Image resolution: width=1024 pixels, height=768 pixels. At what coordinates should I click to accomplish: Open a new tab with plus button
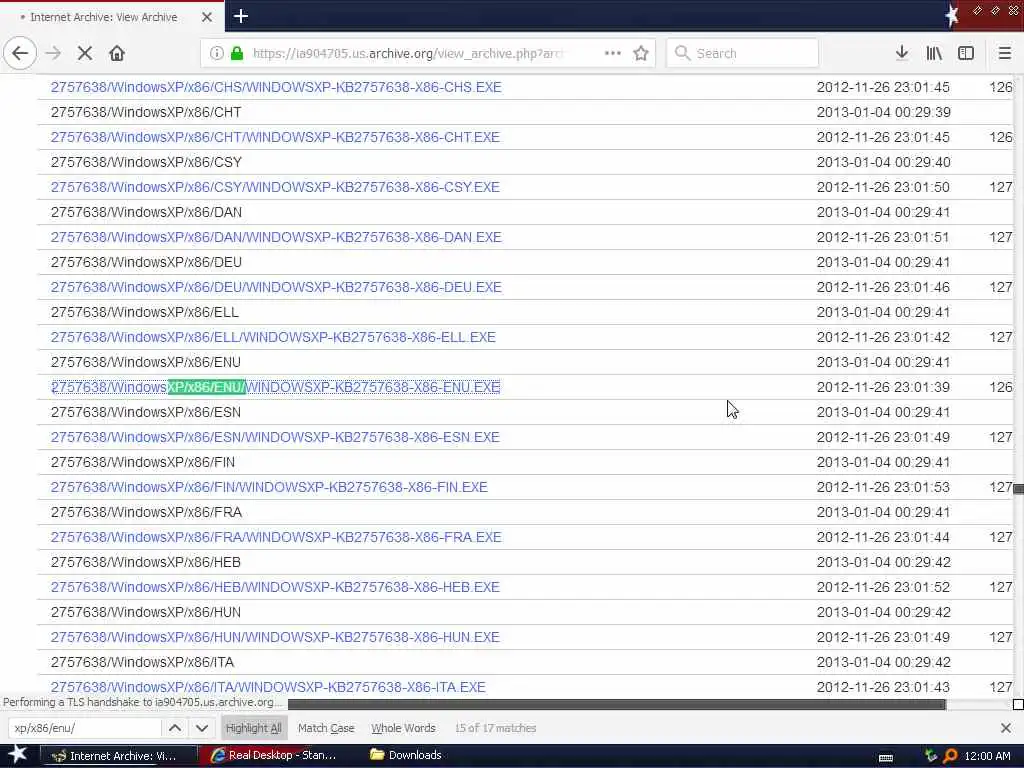pos(241,16)
